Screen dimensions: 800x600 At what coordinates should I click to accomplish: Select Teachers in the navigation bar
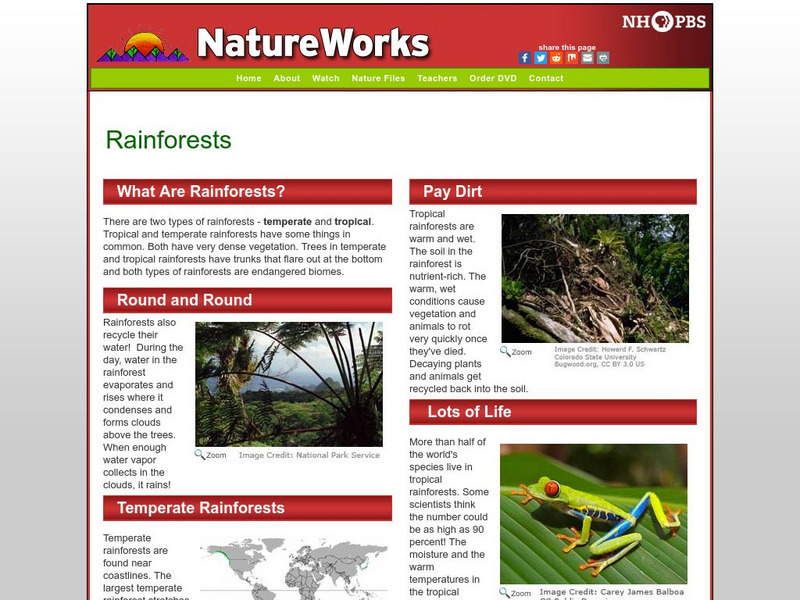(x=437, y=78)
